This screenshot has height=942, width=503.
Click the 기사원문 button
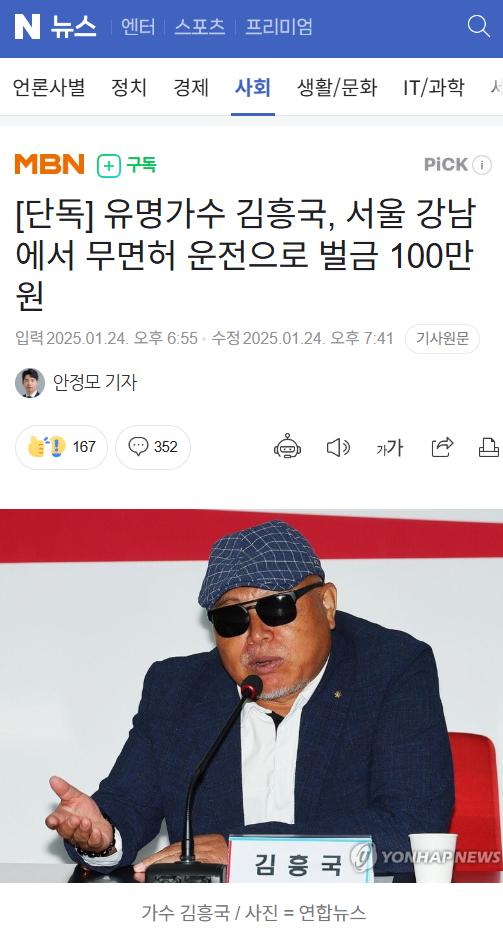(x=442, y=339)
